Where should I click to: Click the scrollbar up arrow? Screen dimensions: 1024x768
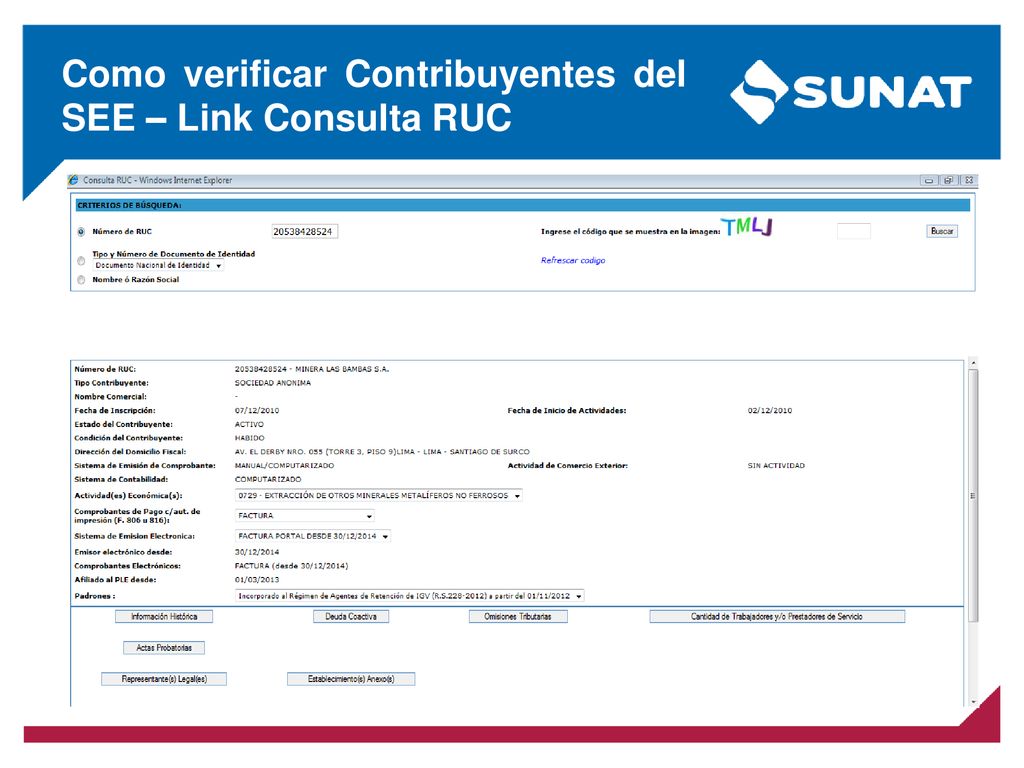point(973,363)
